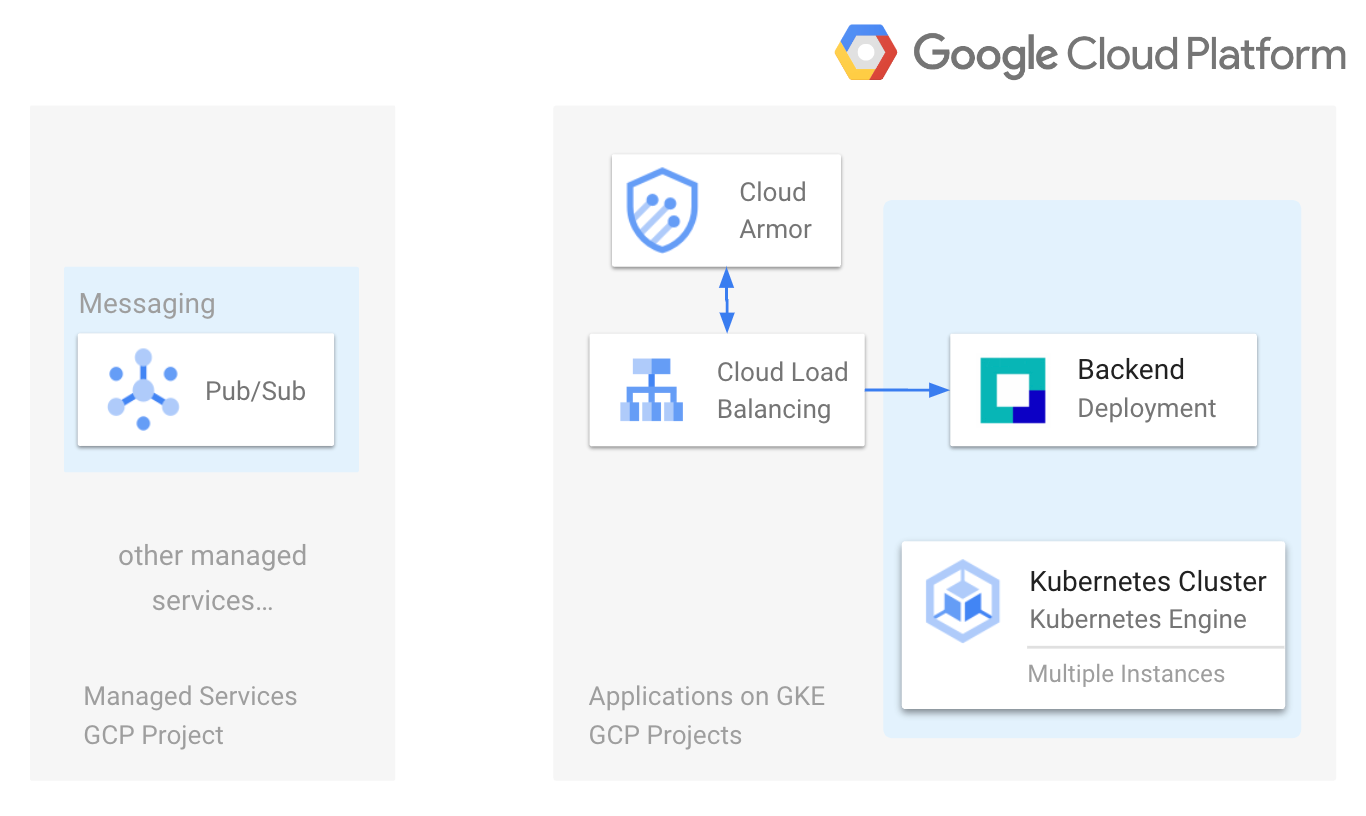Select the "Messaging" group title
Viewport: 1366px width, 816px height.
[x=147, y=304]
